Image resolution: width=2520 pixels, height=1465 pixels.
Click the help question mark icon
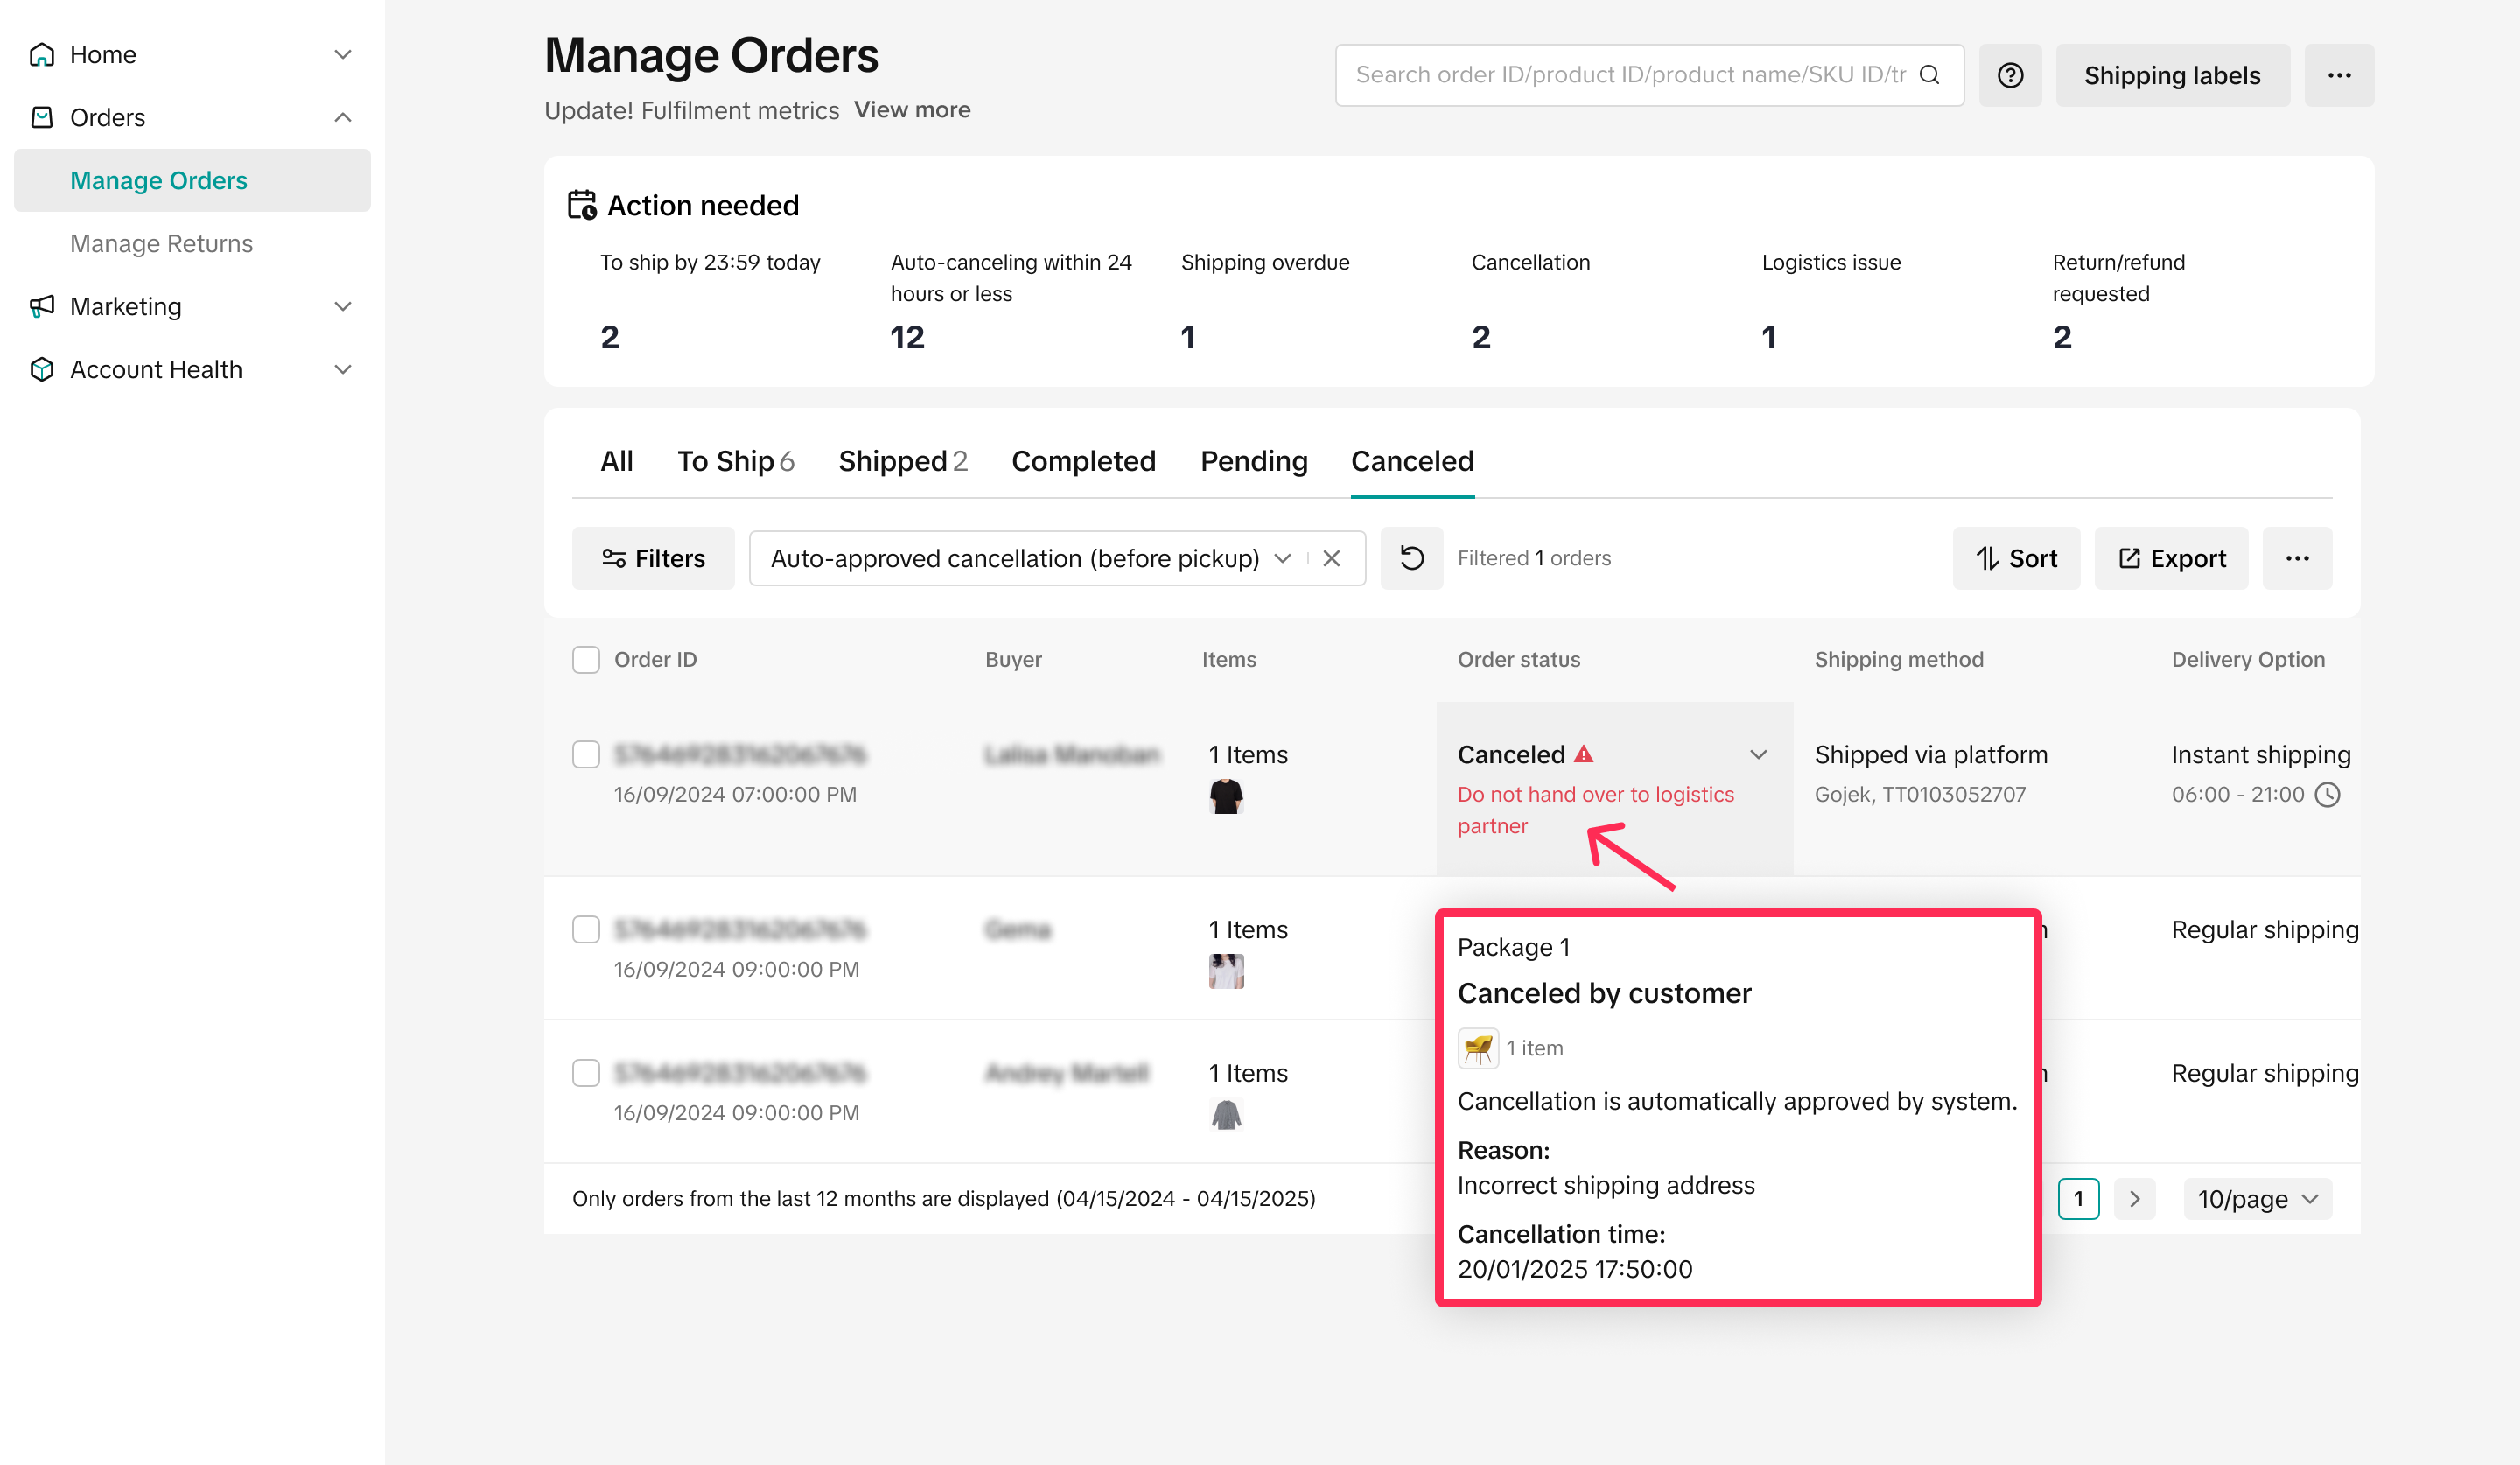coord(2010,75)
